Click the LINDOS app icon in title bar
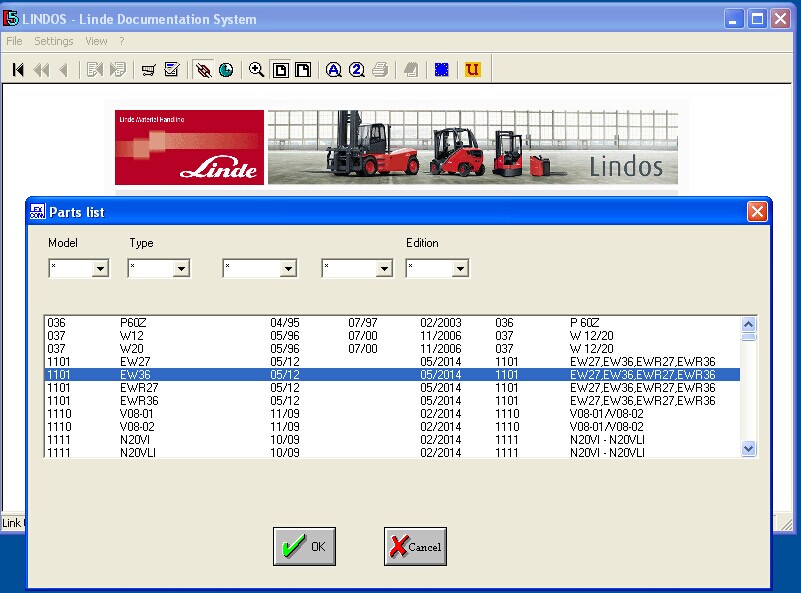This screenshot has width=801, height=593. pos(11,19)
